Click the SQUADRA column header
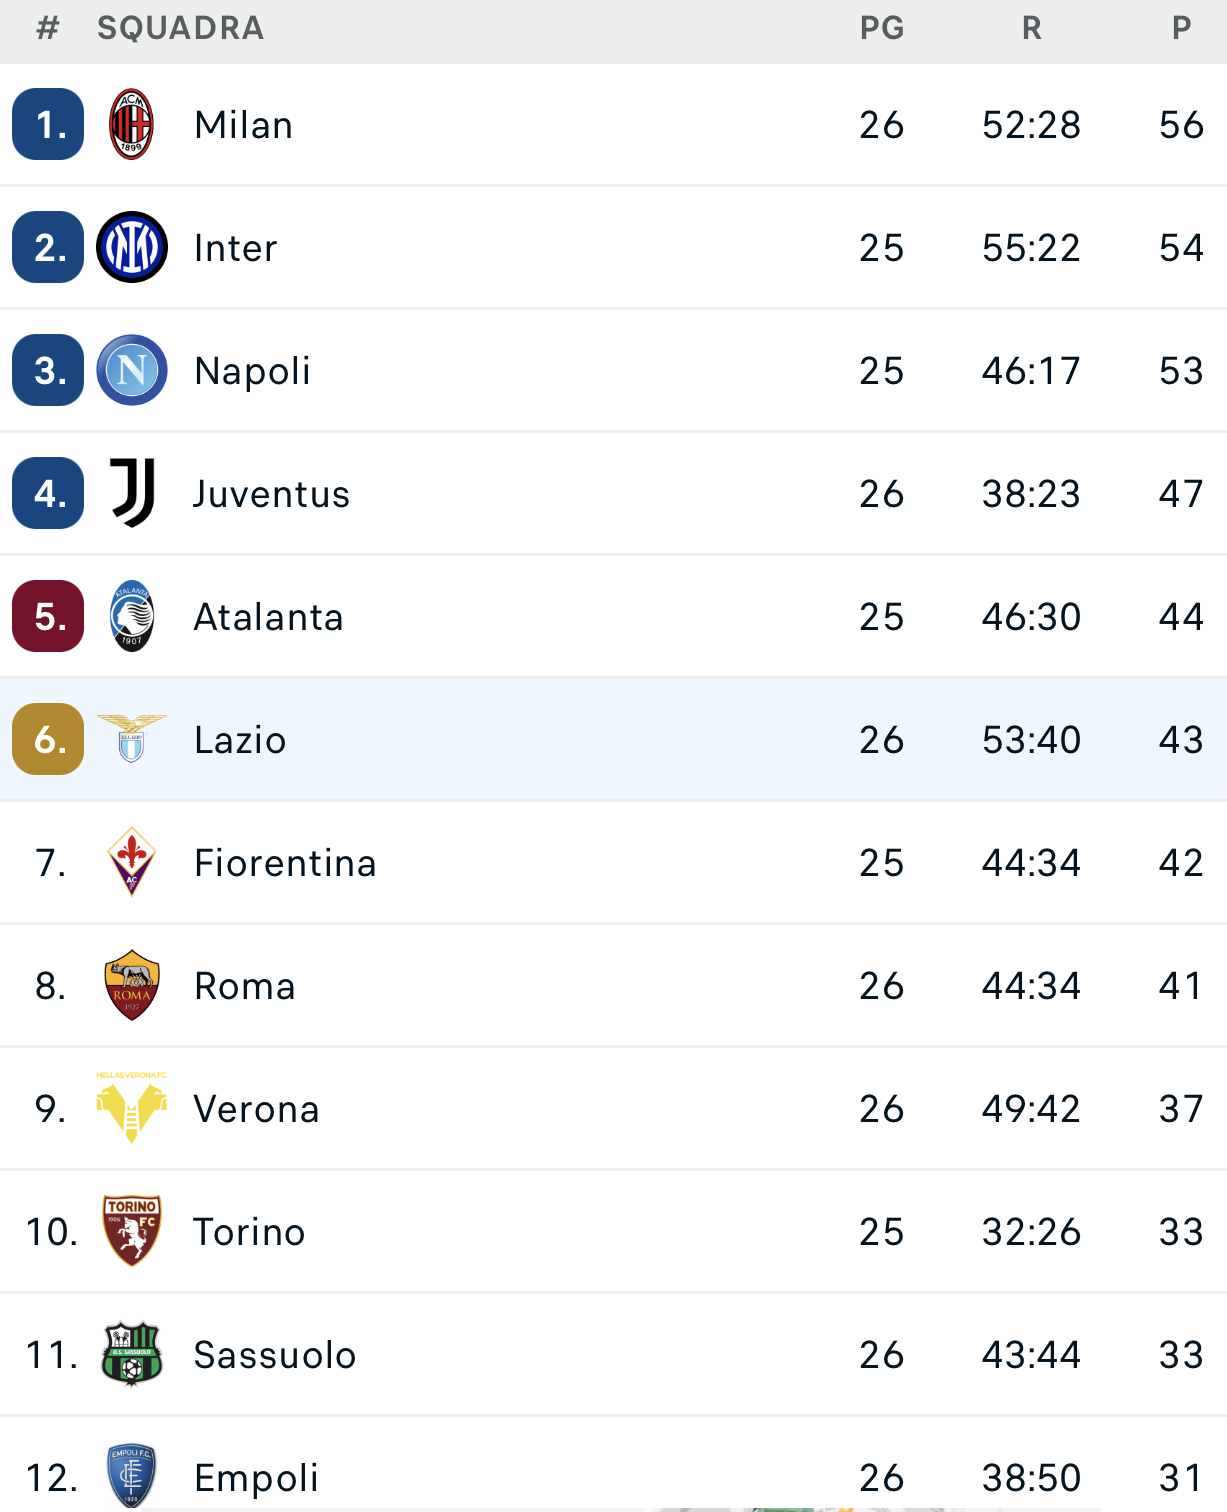This screenshot has height=1512, width=1227. pos(180,28)
